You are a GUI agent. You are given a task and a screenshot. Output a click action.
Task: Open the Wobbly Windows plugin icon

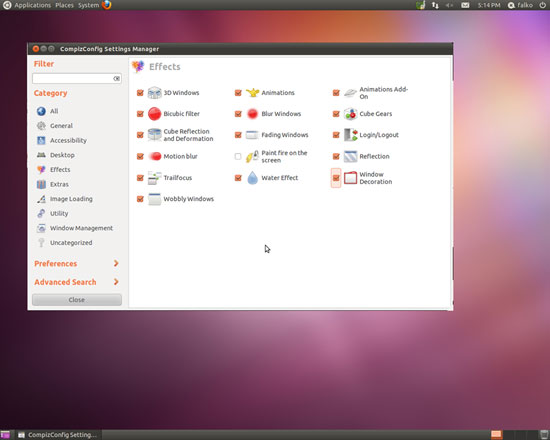click(154, 199)
